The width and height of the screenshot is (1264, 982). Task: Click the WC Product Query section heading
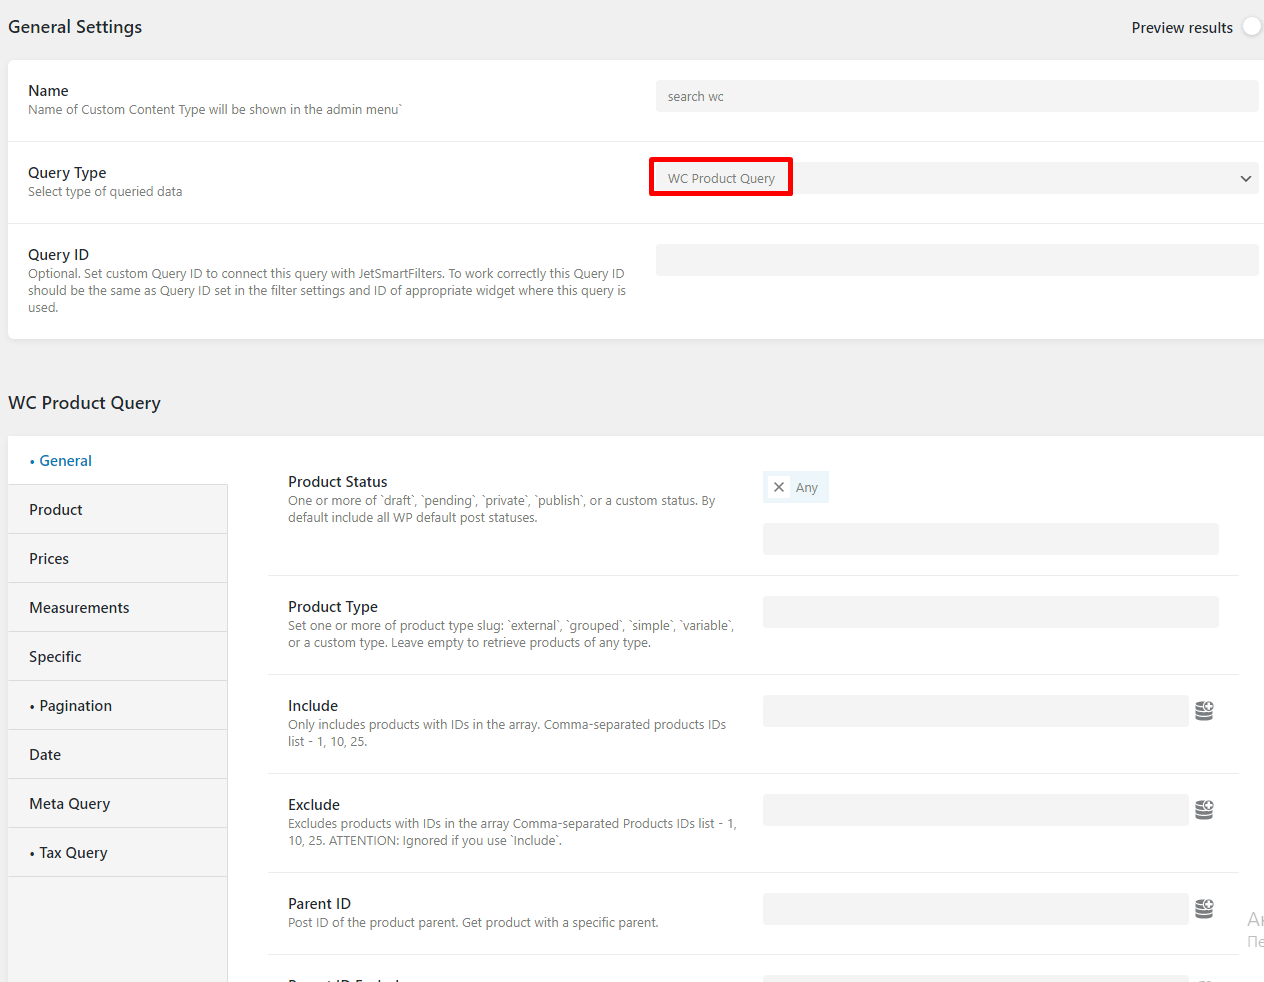84,403
